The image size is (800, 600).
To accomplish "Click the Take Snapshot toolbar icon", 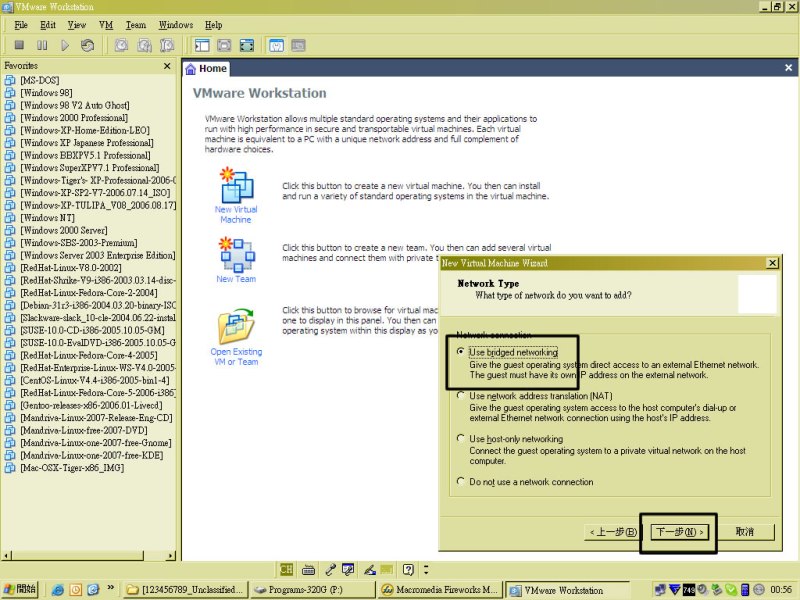I will [121, 45].
